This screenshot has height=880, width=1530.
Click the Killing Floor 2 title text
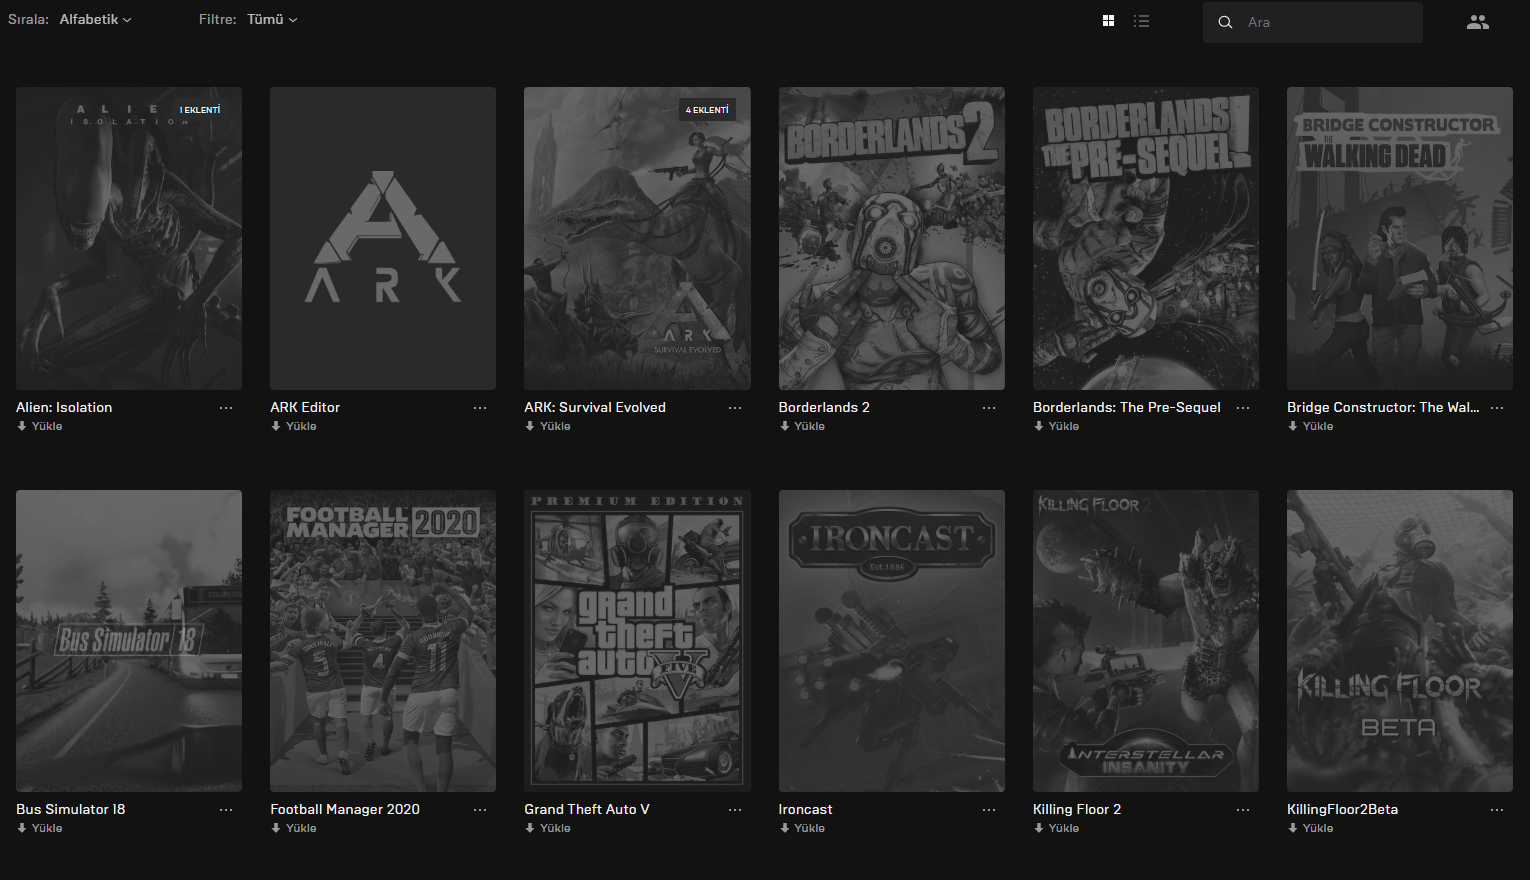pos(1077,809)
